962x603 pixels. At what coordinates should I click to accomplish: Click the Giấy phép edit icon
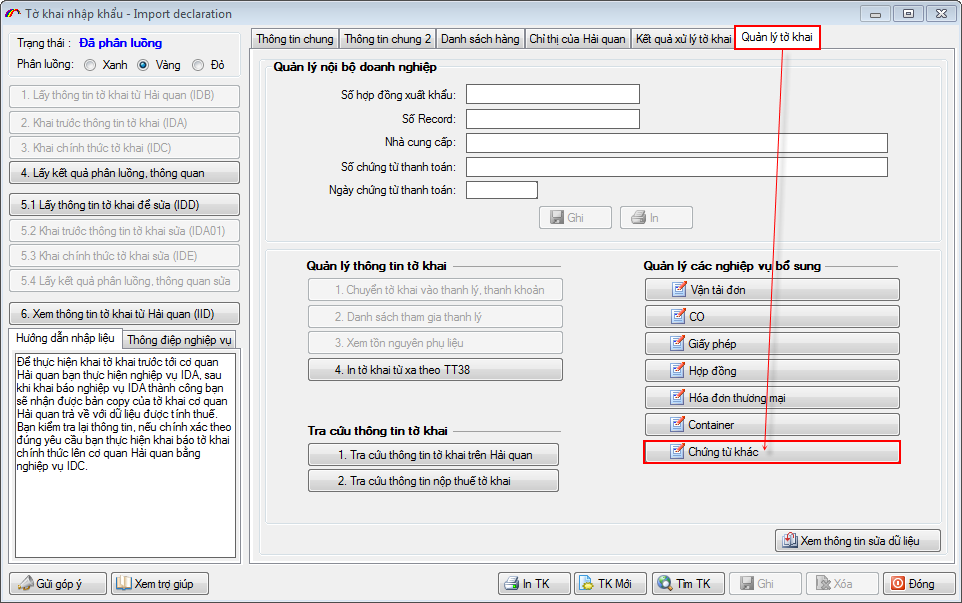(x=676, y=344)
